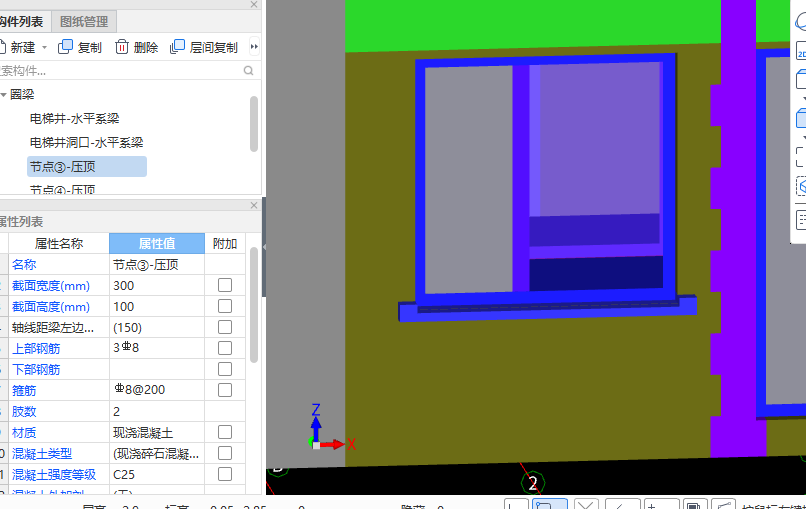Click the axis distance value (150)
The width and height of the screenshot is (806, 509).
(157, 328)
